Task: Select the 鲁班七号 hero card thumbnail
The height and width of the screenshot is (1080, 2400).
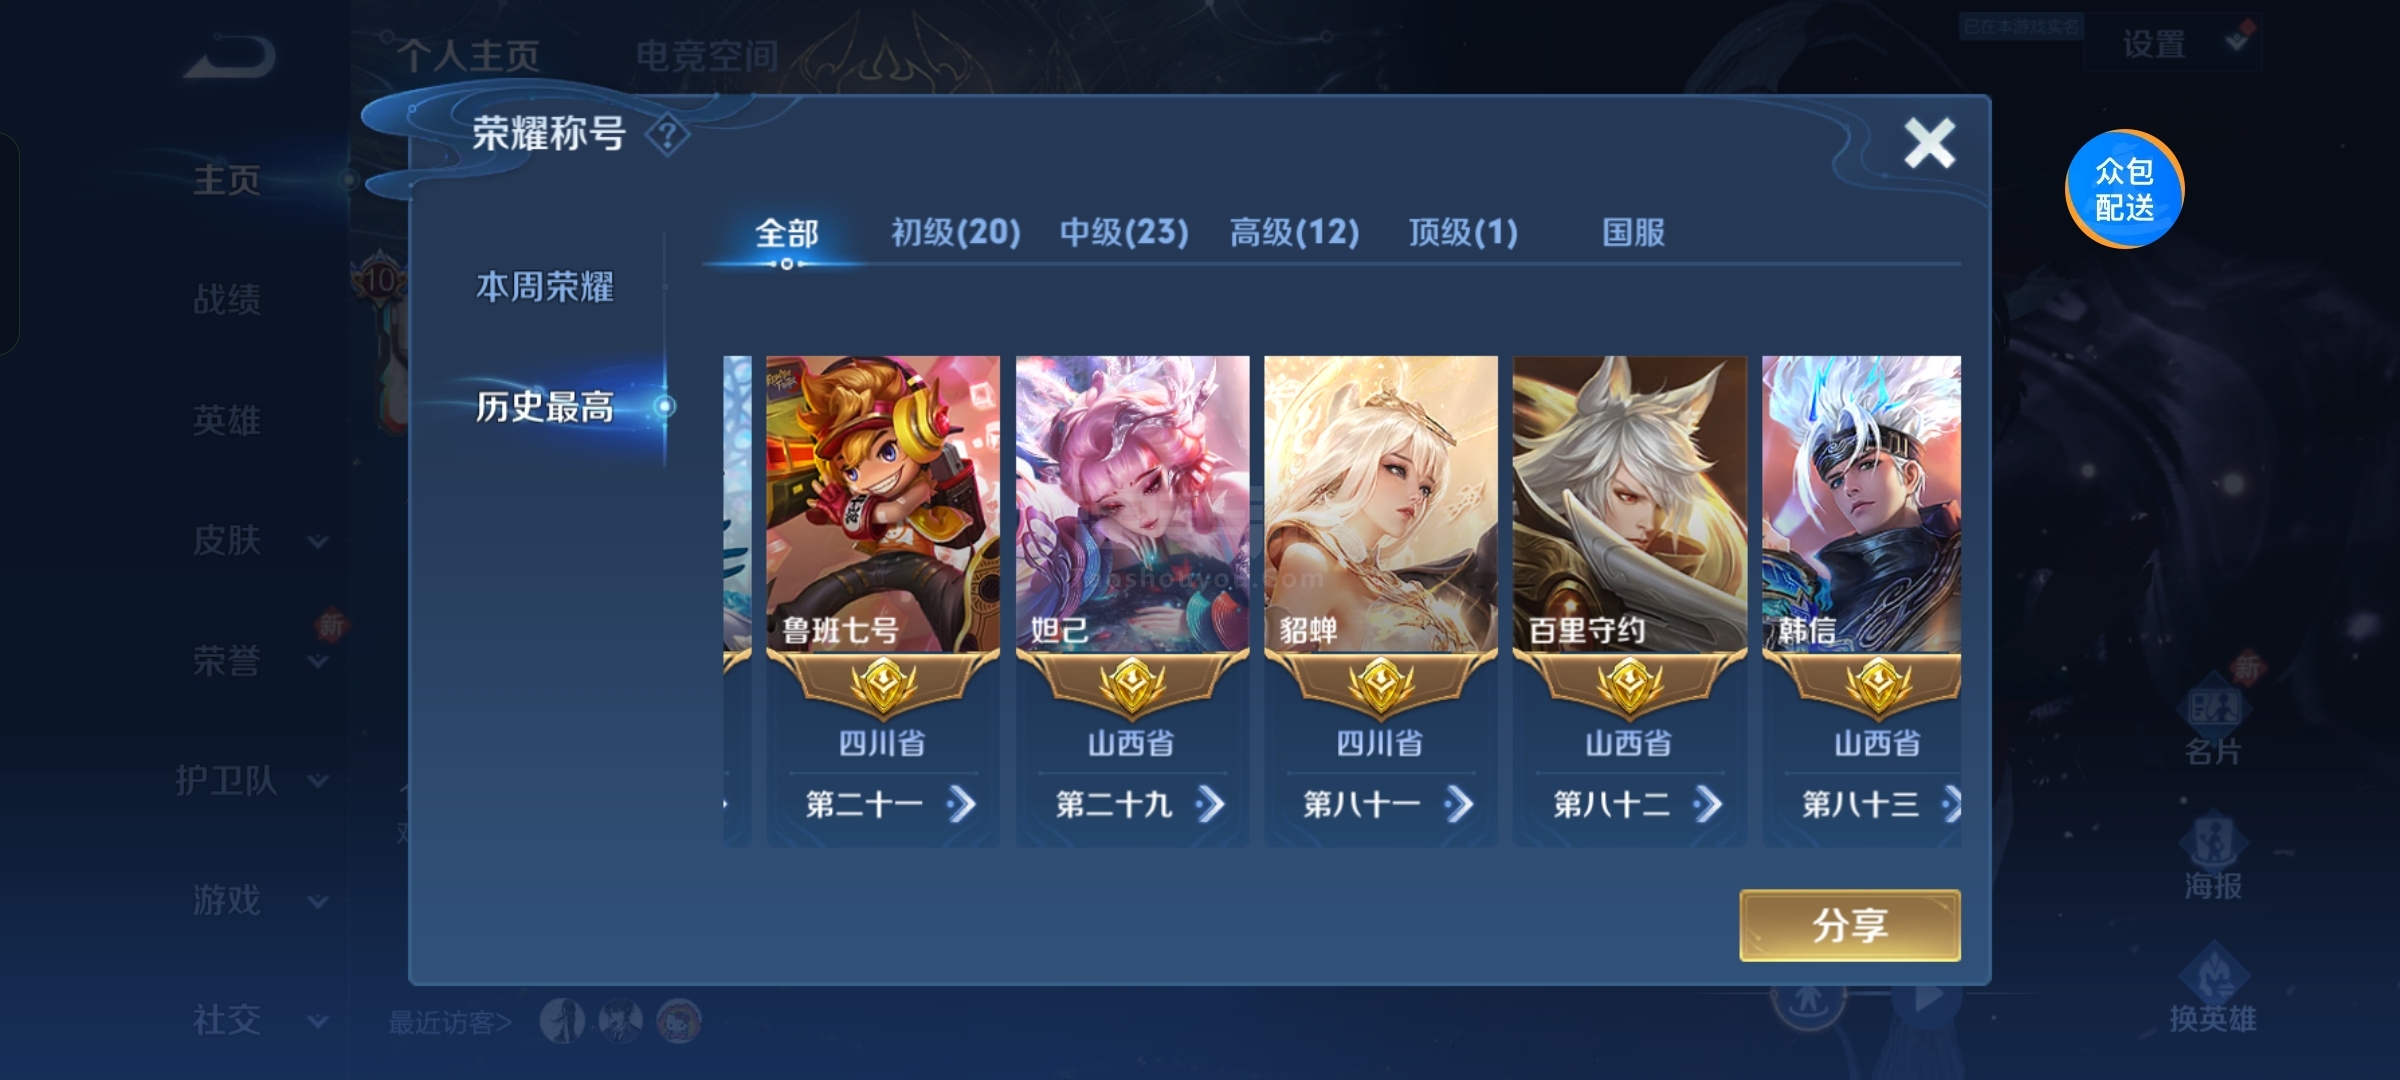Action: 883,504
